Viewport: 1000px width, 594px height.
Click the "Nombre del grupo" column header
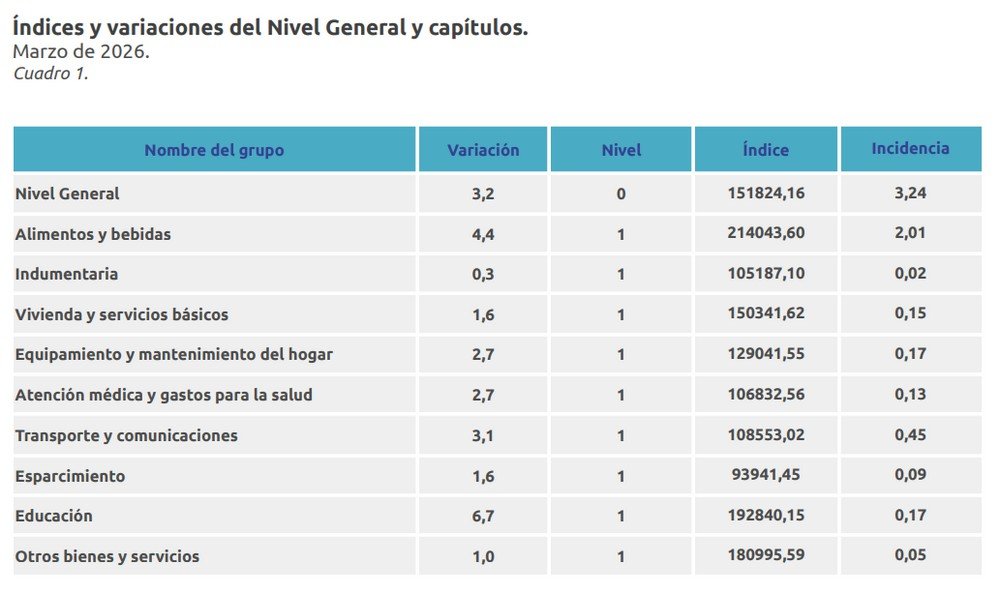tap(214, 150)
